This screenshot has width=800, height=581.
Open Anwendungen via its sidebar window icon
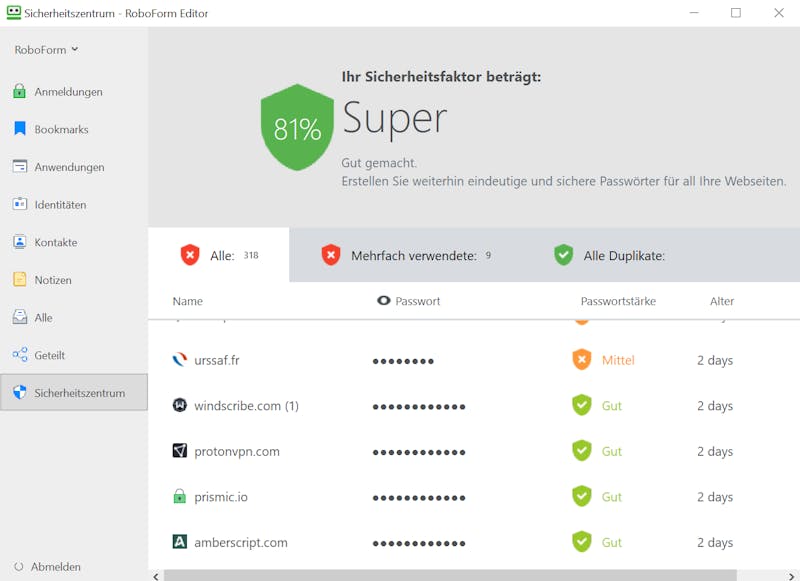pyautogui.click(x=19, y=166)
